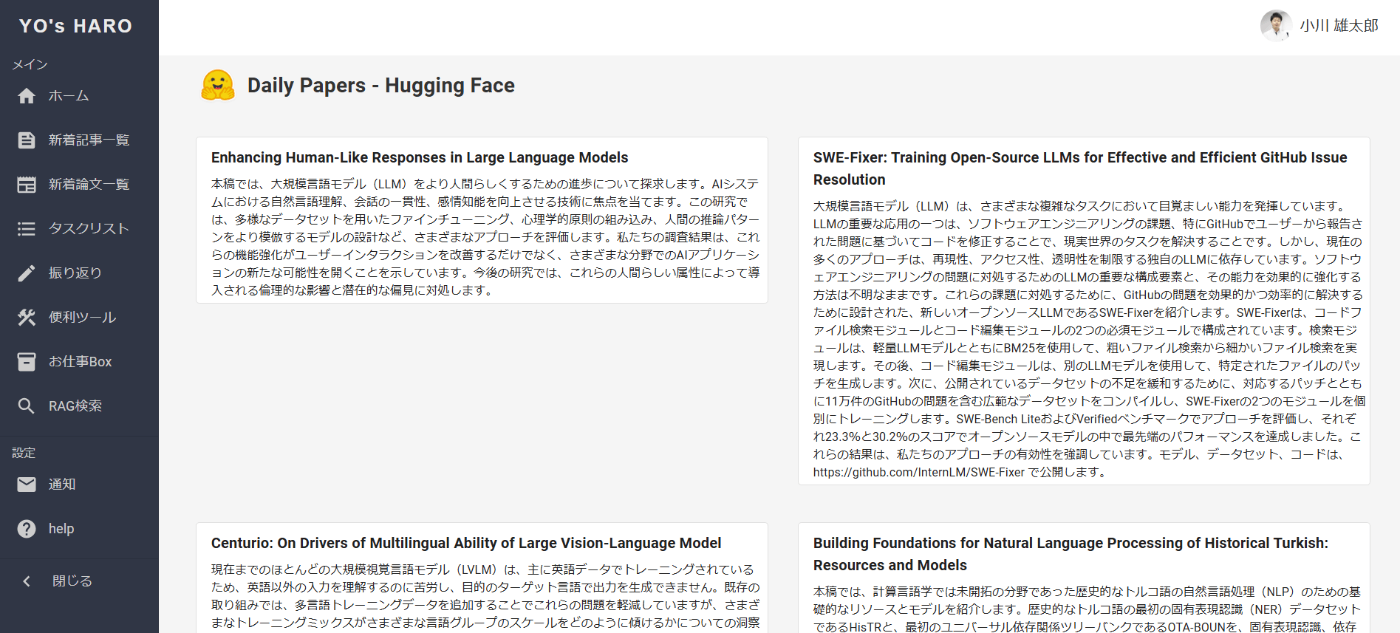Click the home icon in sidebar
The image size is (1400, 633).
(x=27, y=96)
